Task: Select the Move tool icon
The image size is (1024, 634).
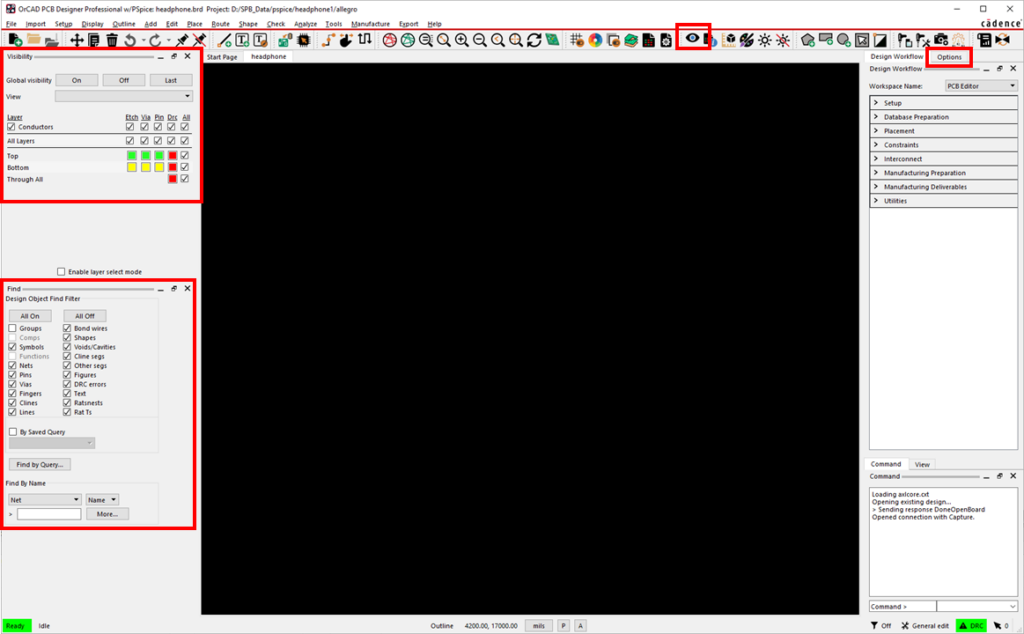Action: 76,40
